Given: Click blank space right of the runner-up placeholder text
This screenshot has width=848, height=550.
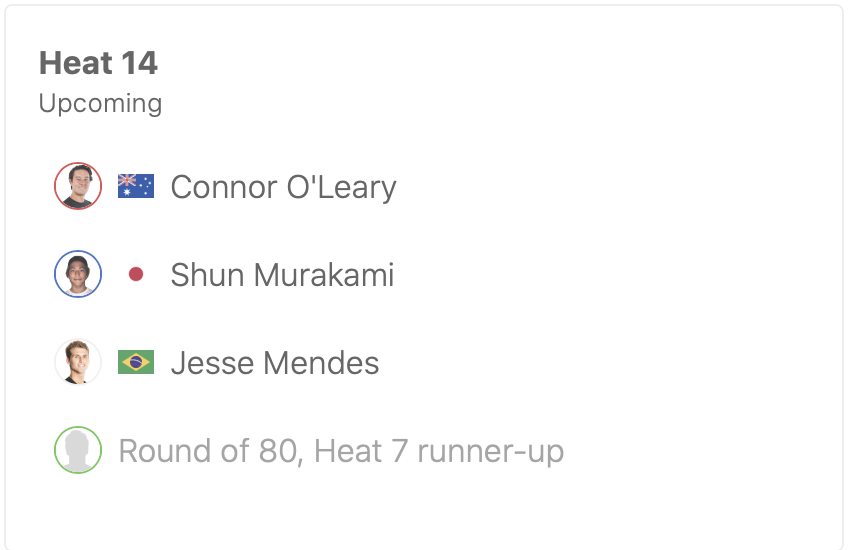Looking at the screenshot, I should 700,451.
